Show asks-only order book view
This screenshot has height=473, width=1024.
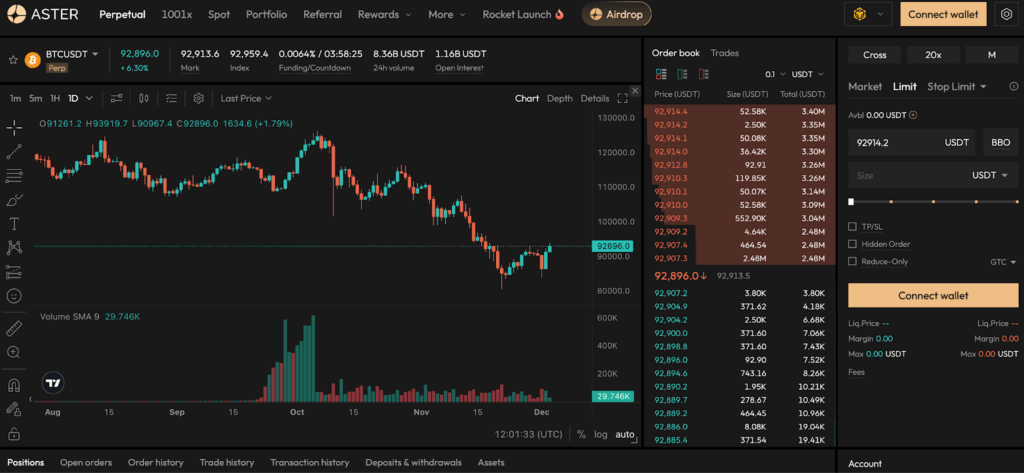[703, 74]
